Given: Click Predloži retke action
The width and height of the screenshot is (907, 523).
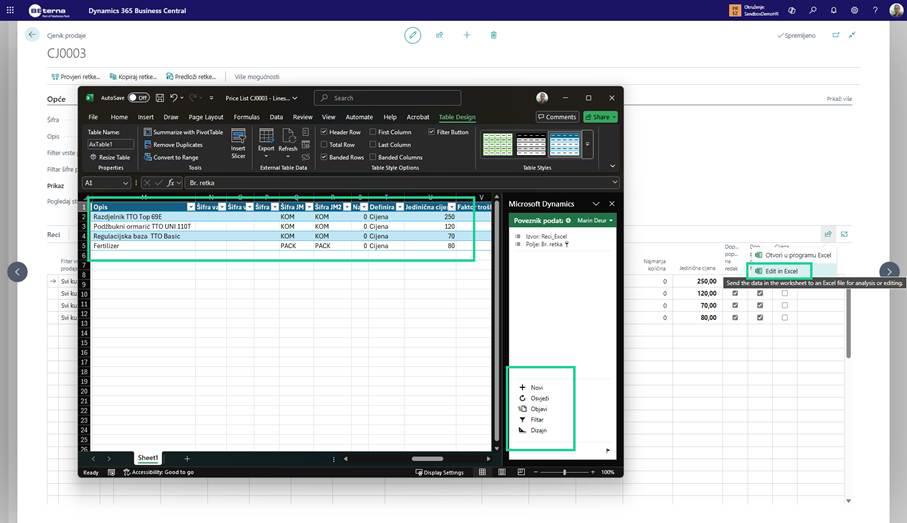Looking at the screenshot, I should pyautogui.click(x=191, y=76).
